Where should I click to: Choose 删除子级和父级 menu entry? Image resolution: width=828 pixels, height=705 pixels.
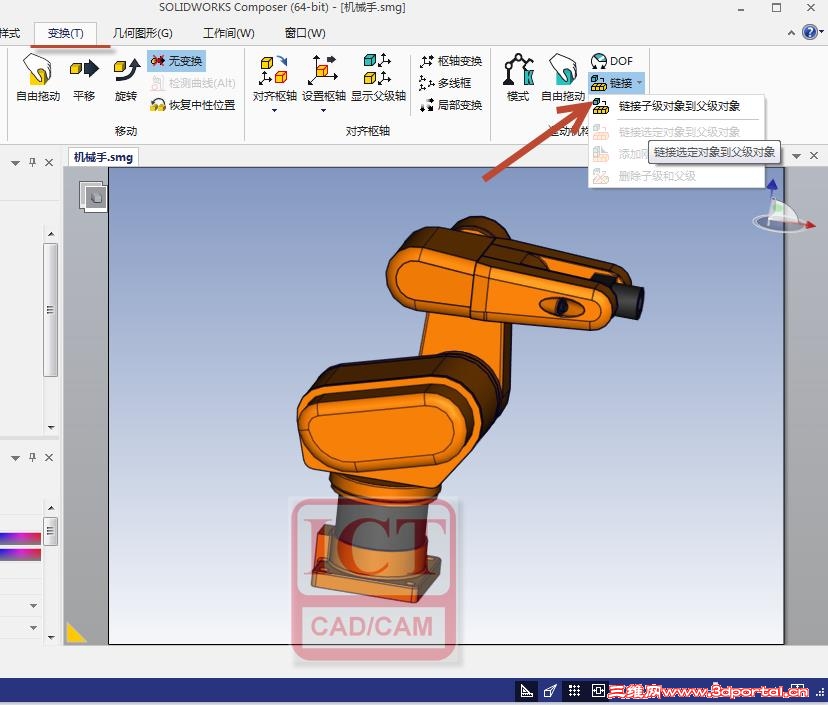click(x=676, y=176)
